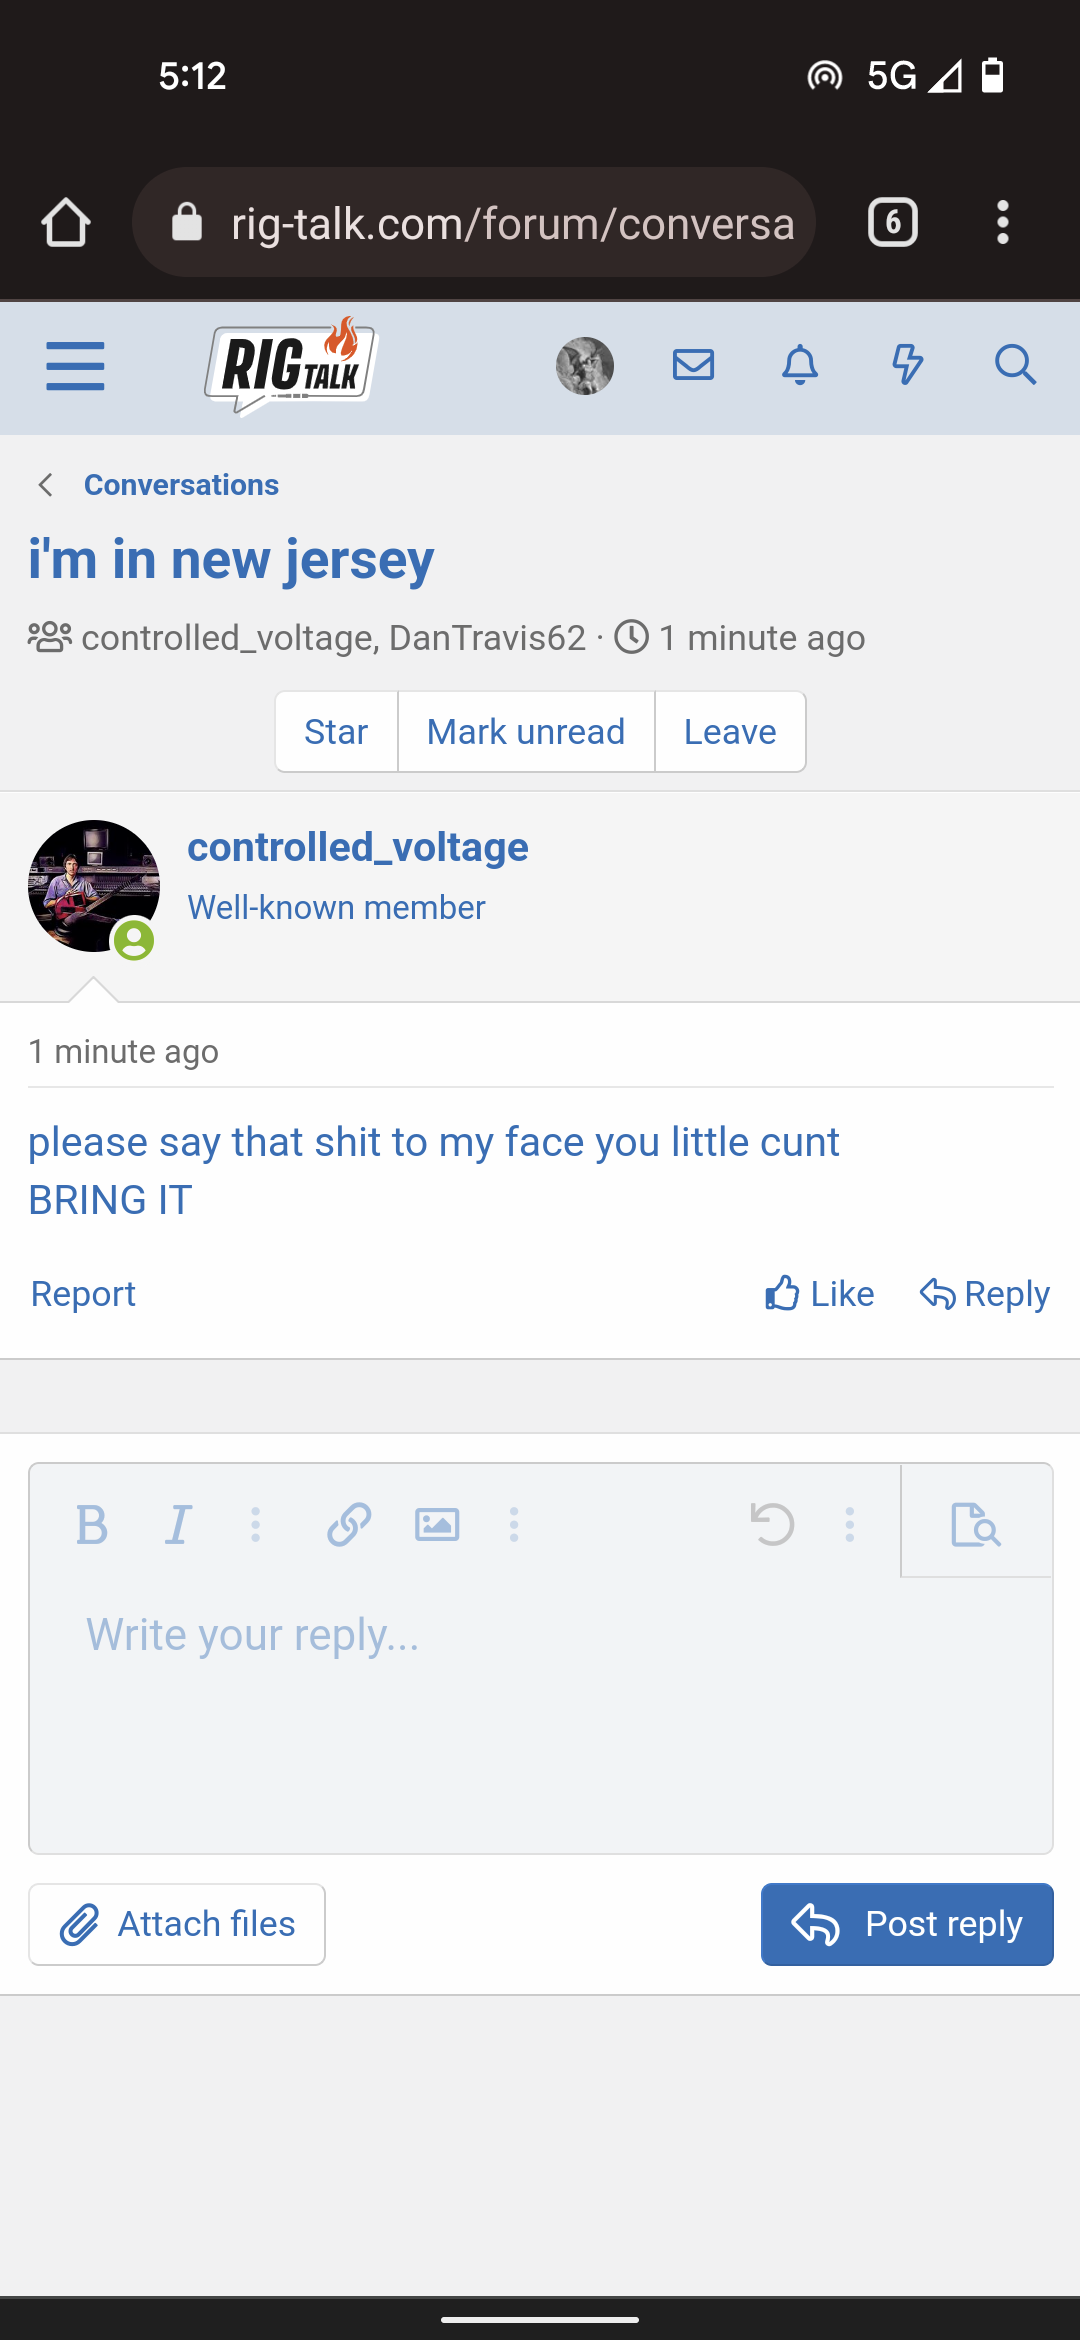Undo last edit in editor

(x=772, y=1525)
